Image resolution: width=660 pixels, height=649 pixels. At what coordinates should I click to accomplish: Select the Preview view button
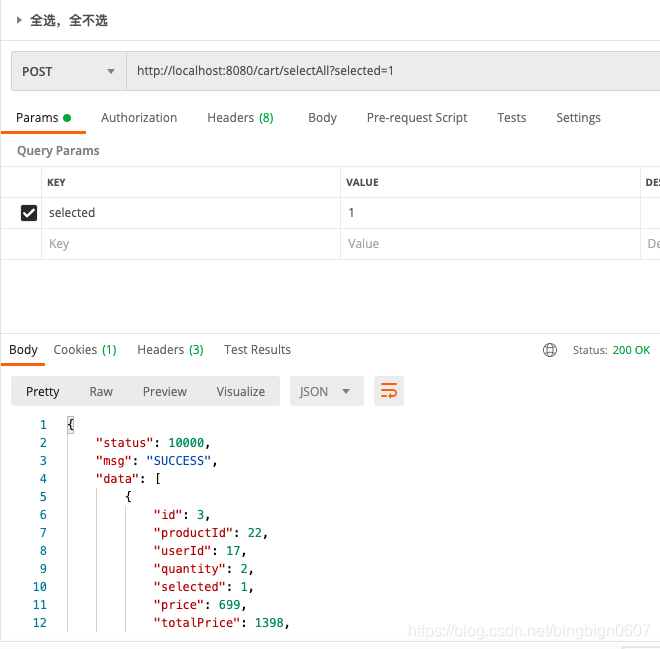point(165,391)
